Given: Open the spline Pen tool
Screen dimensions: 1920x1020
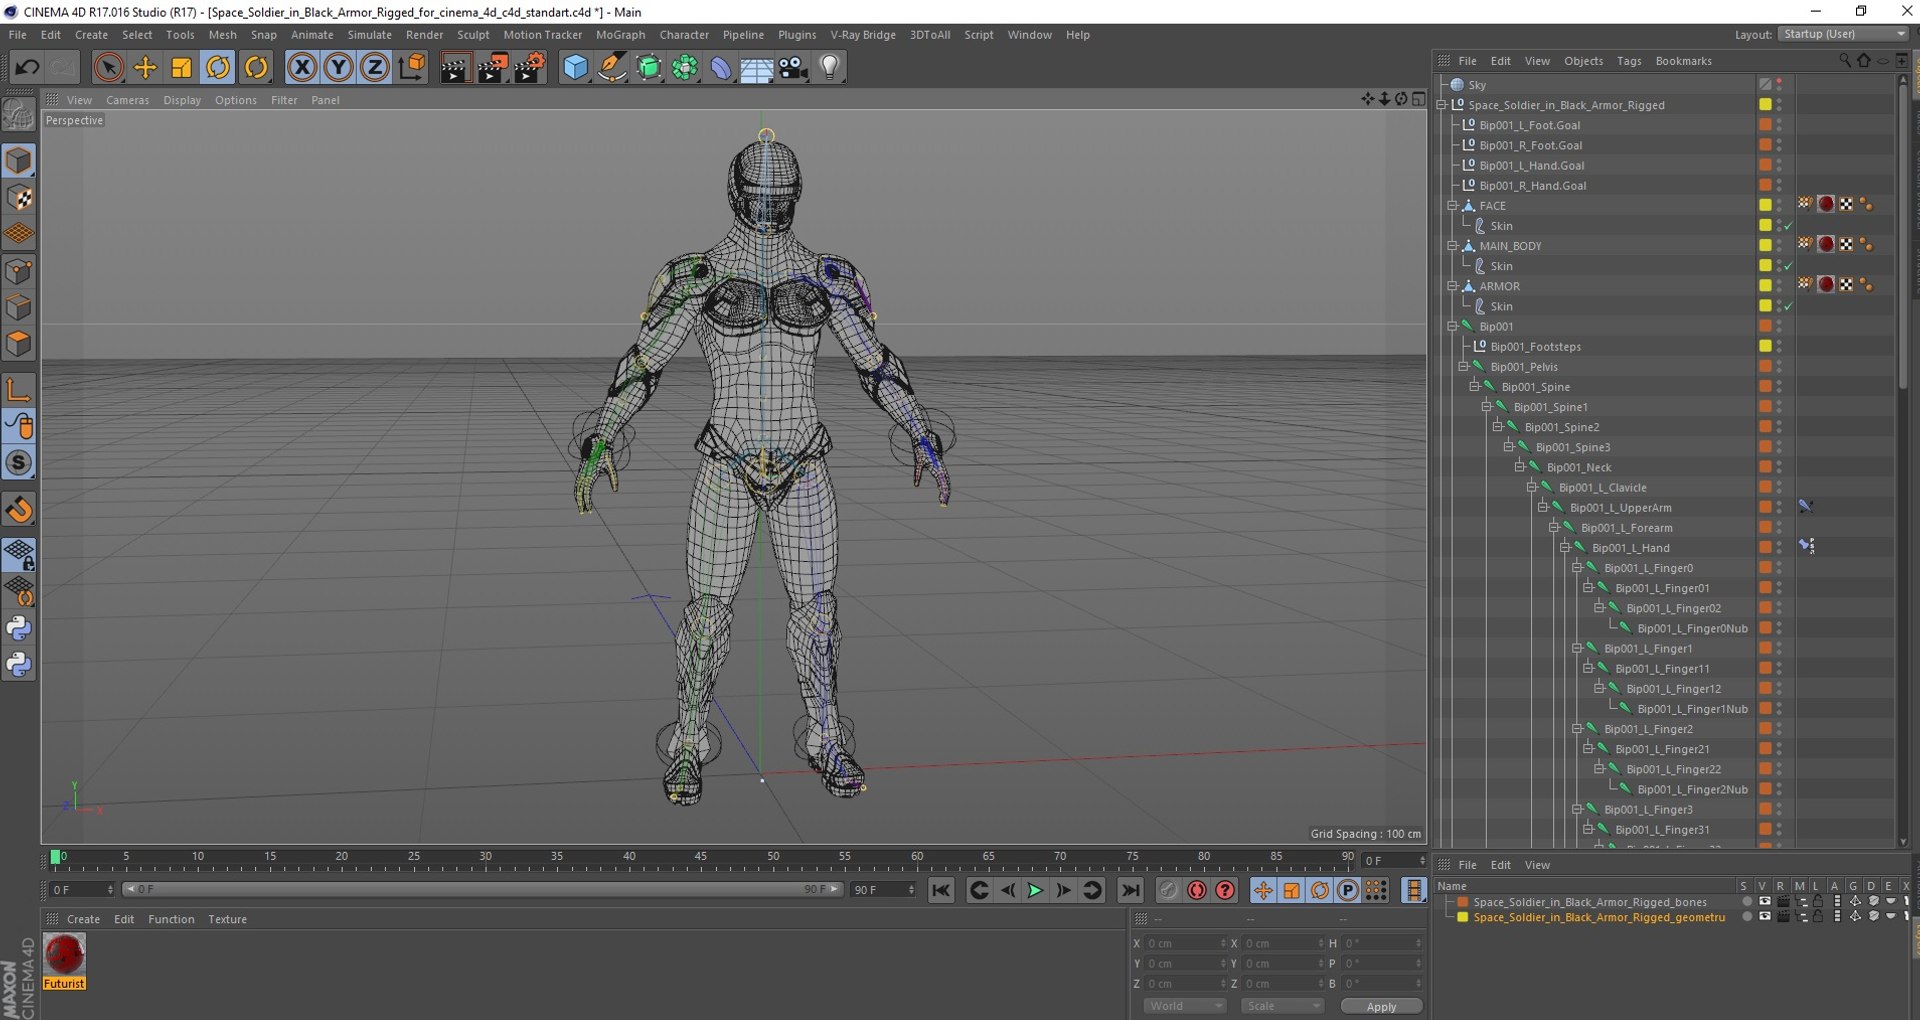Looking at the screenshot, I should 612,67.
